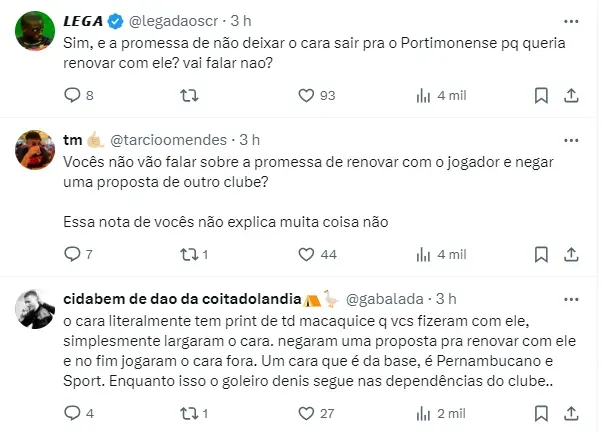Image resolution: width=604 pixels, height=431 pixels.
Task: Share LEGA's tweet
Action: pos(572,95)
